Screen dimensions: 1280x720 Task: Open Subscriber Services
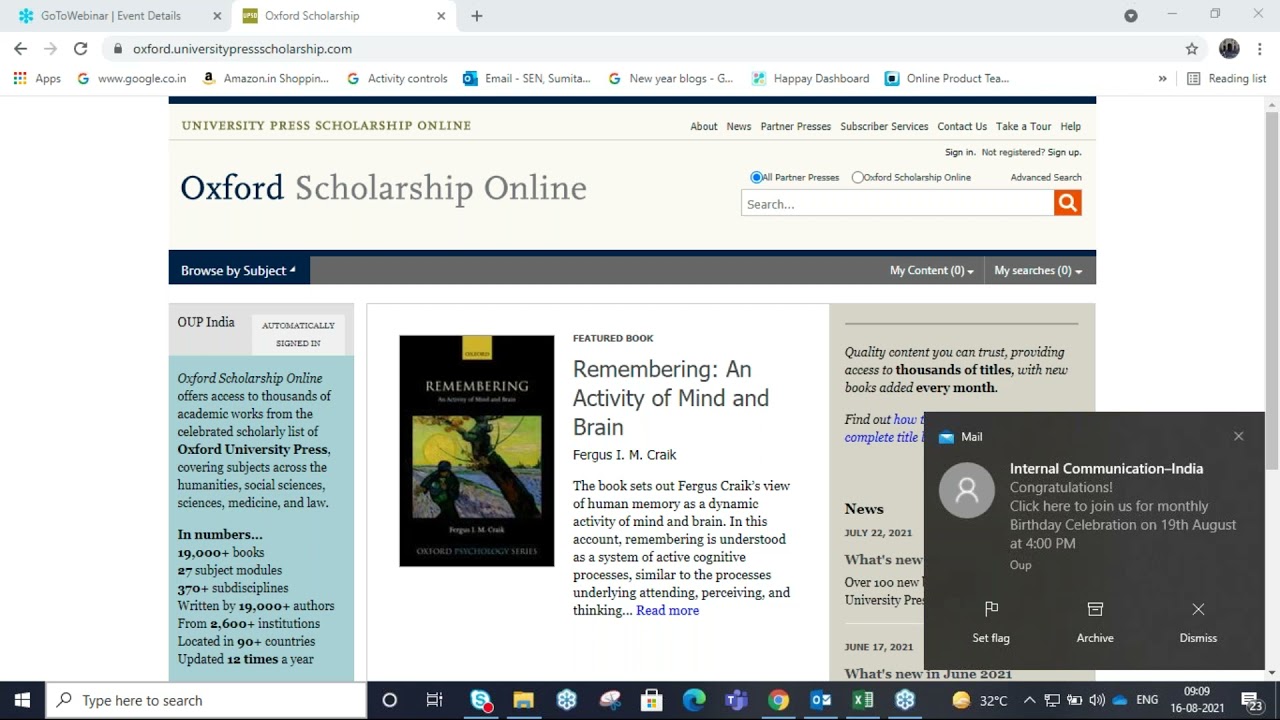pos(884,126)
